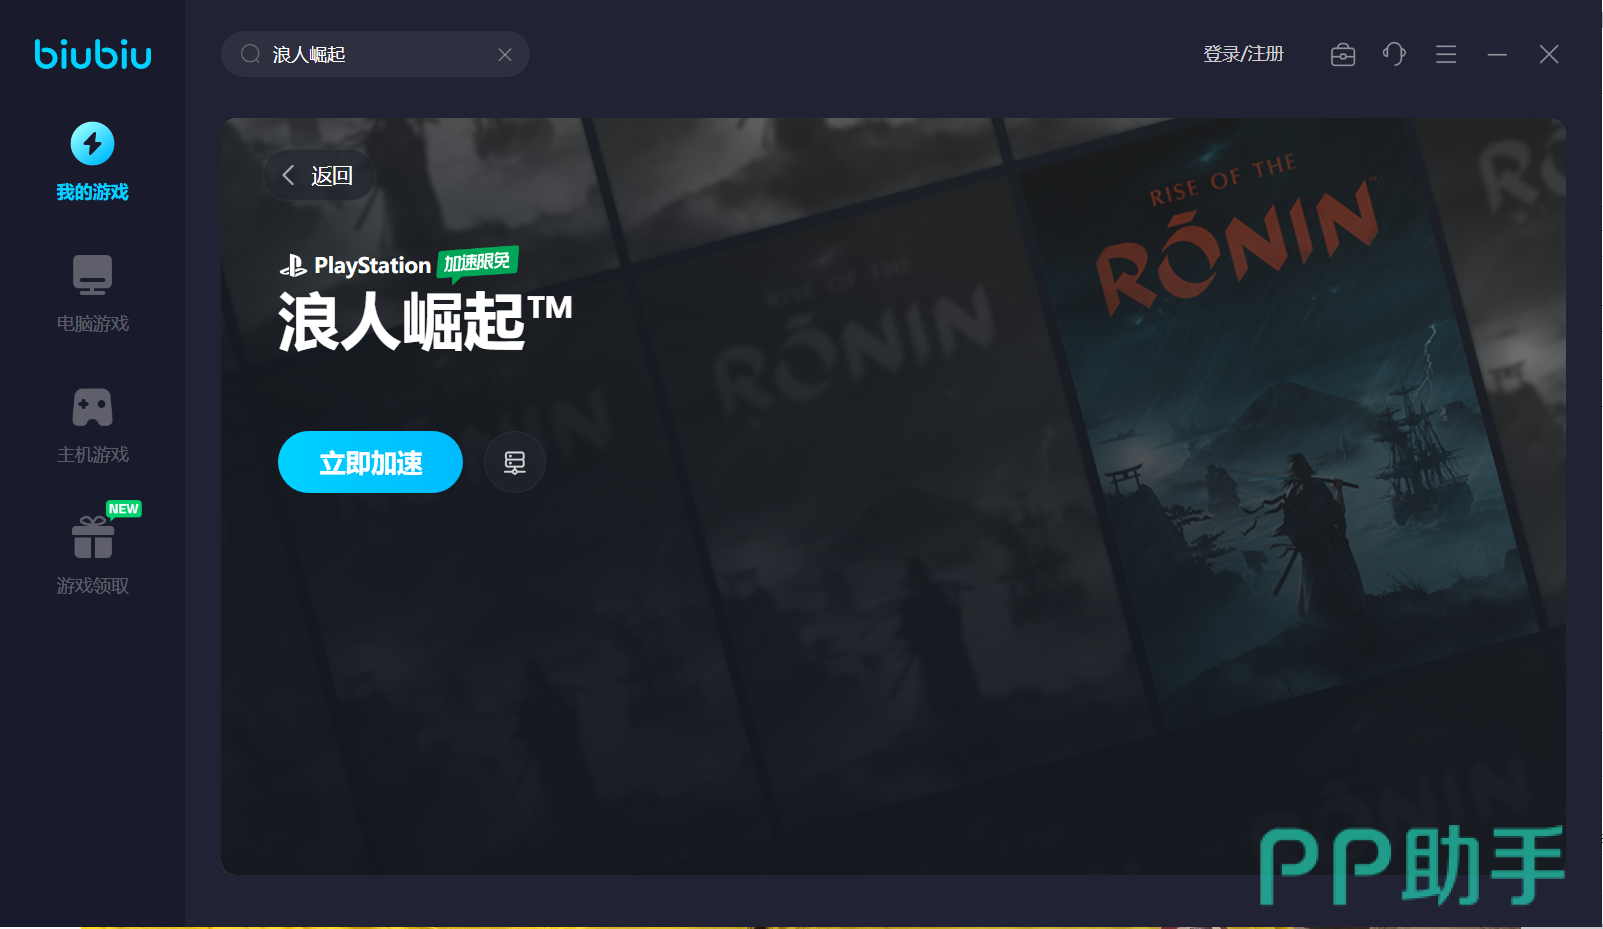Open the 游戏领取 gift icon
This screenshot has width=1603, height=929.
[x=92, y=538]
